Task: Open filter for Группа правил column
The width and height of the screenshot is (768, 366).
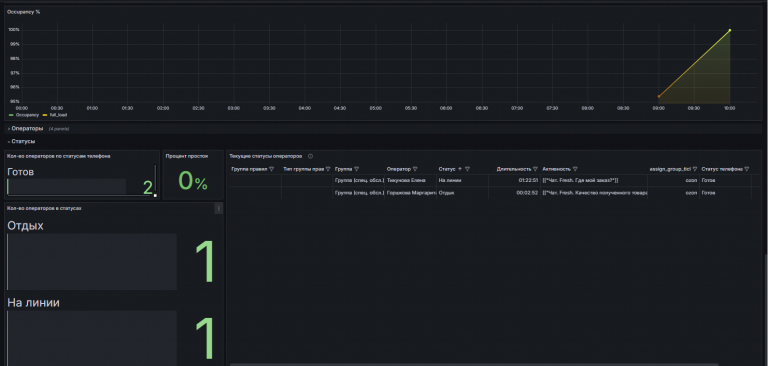Action: 271,169
